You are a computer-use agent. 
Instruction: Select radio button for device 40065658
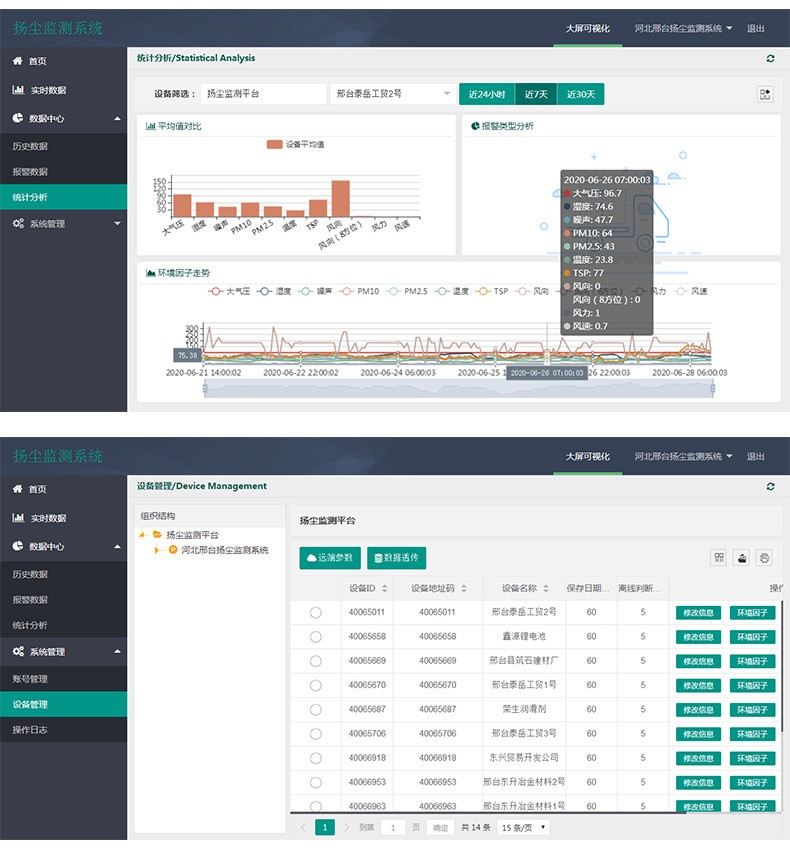click(316, 637)
